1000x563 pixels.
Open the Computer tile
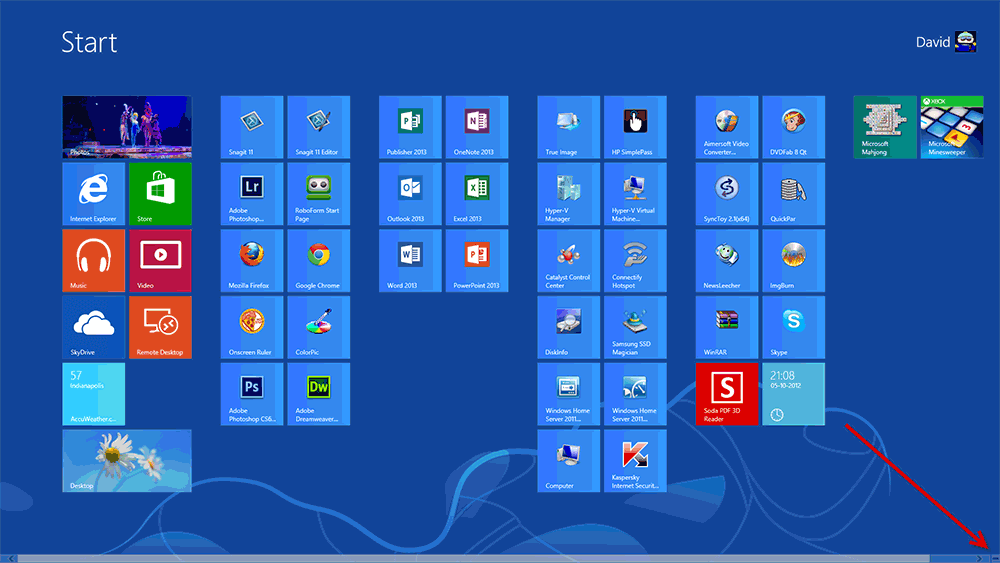(x=568, y=460)
